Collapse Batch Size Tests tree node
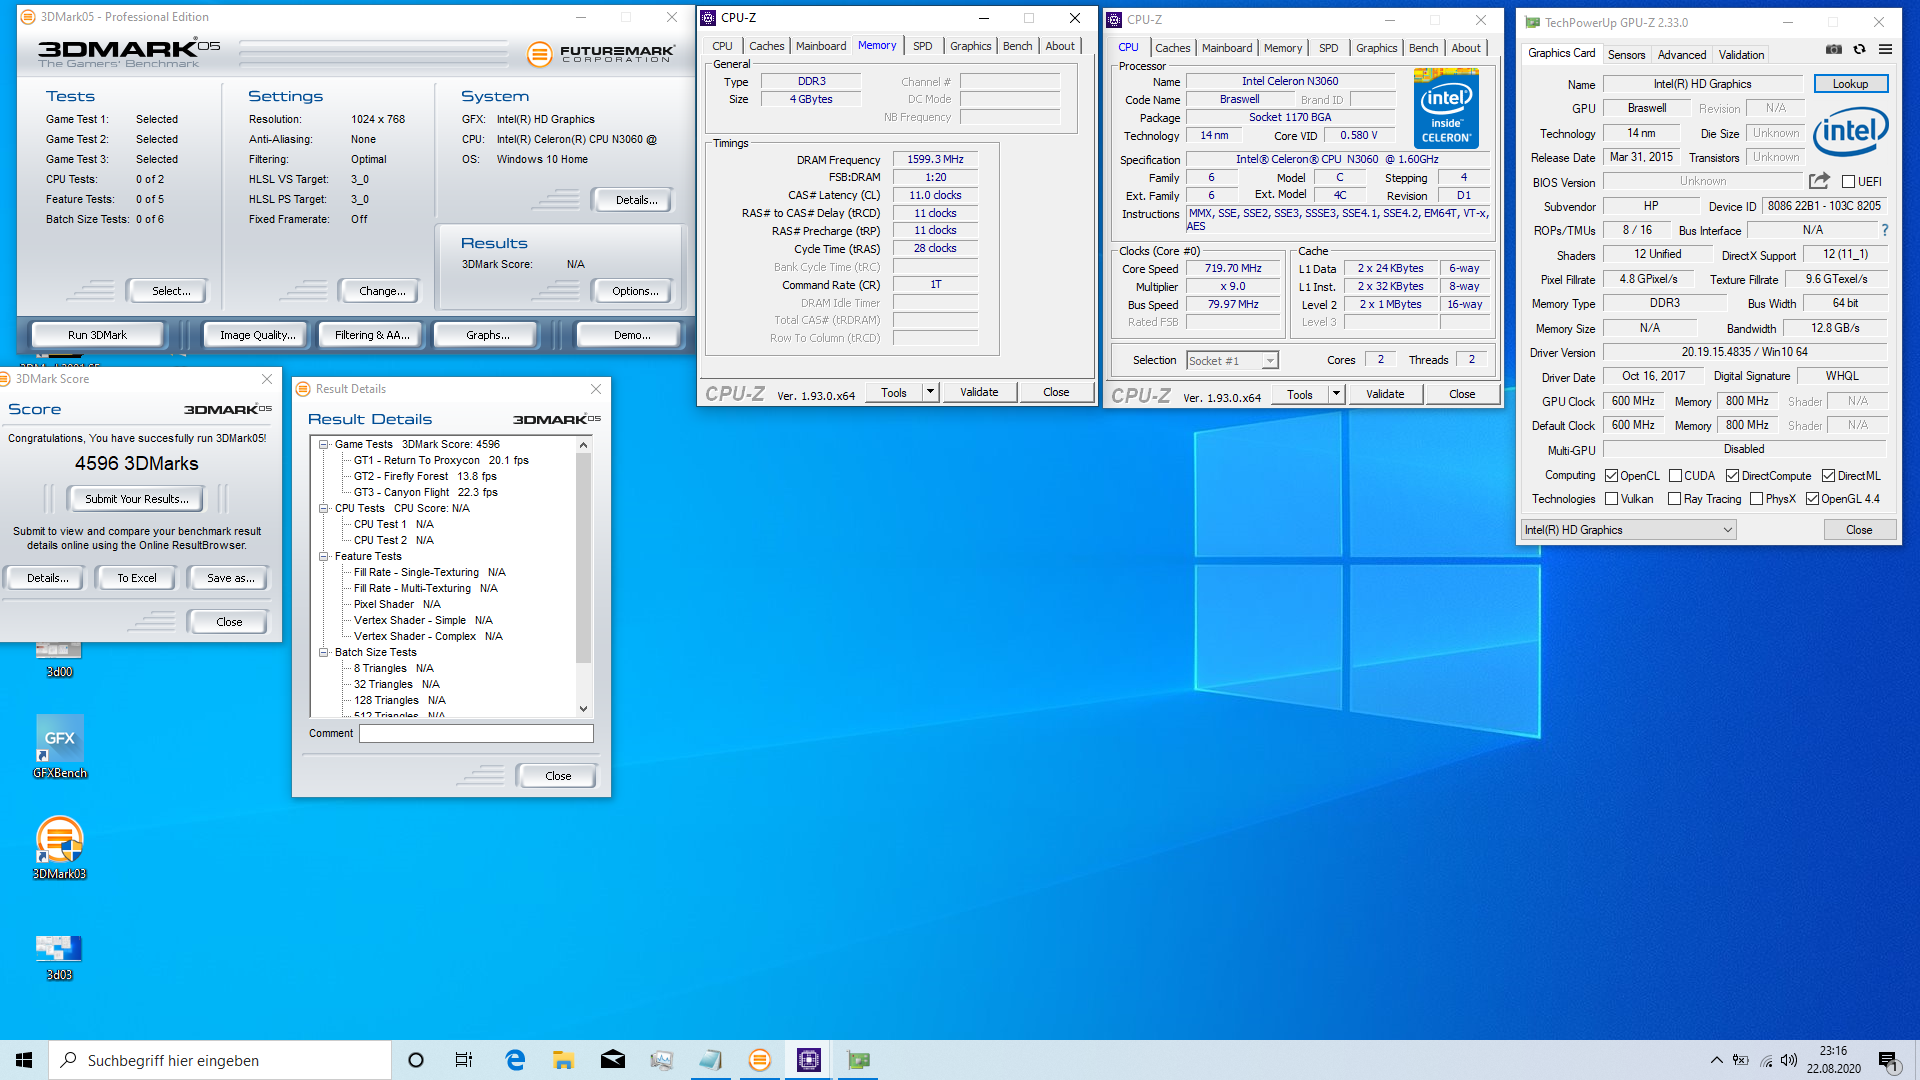Image resolution: width=1920 pixels, height=1080 pixels. (324, 652)
